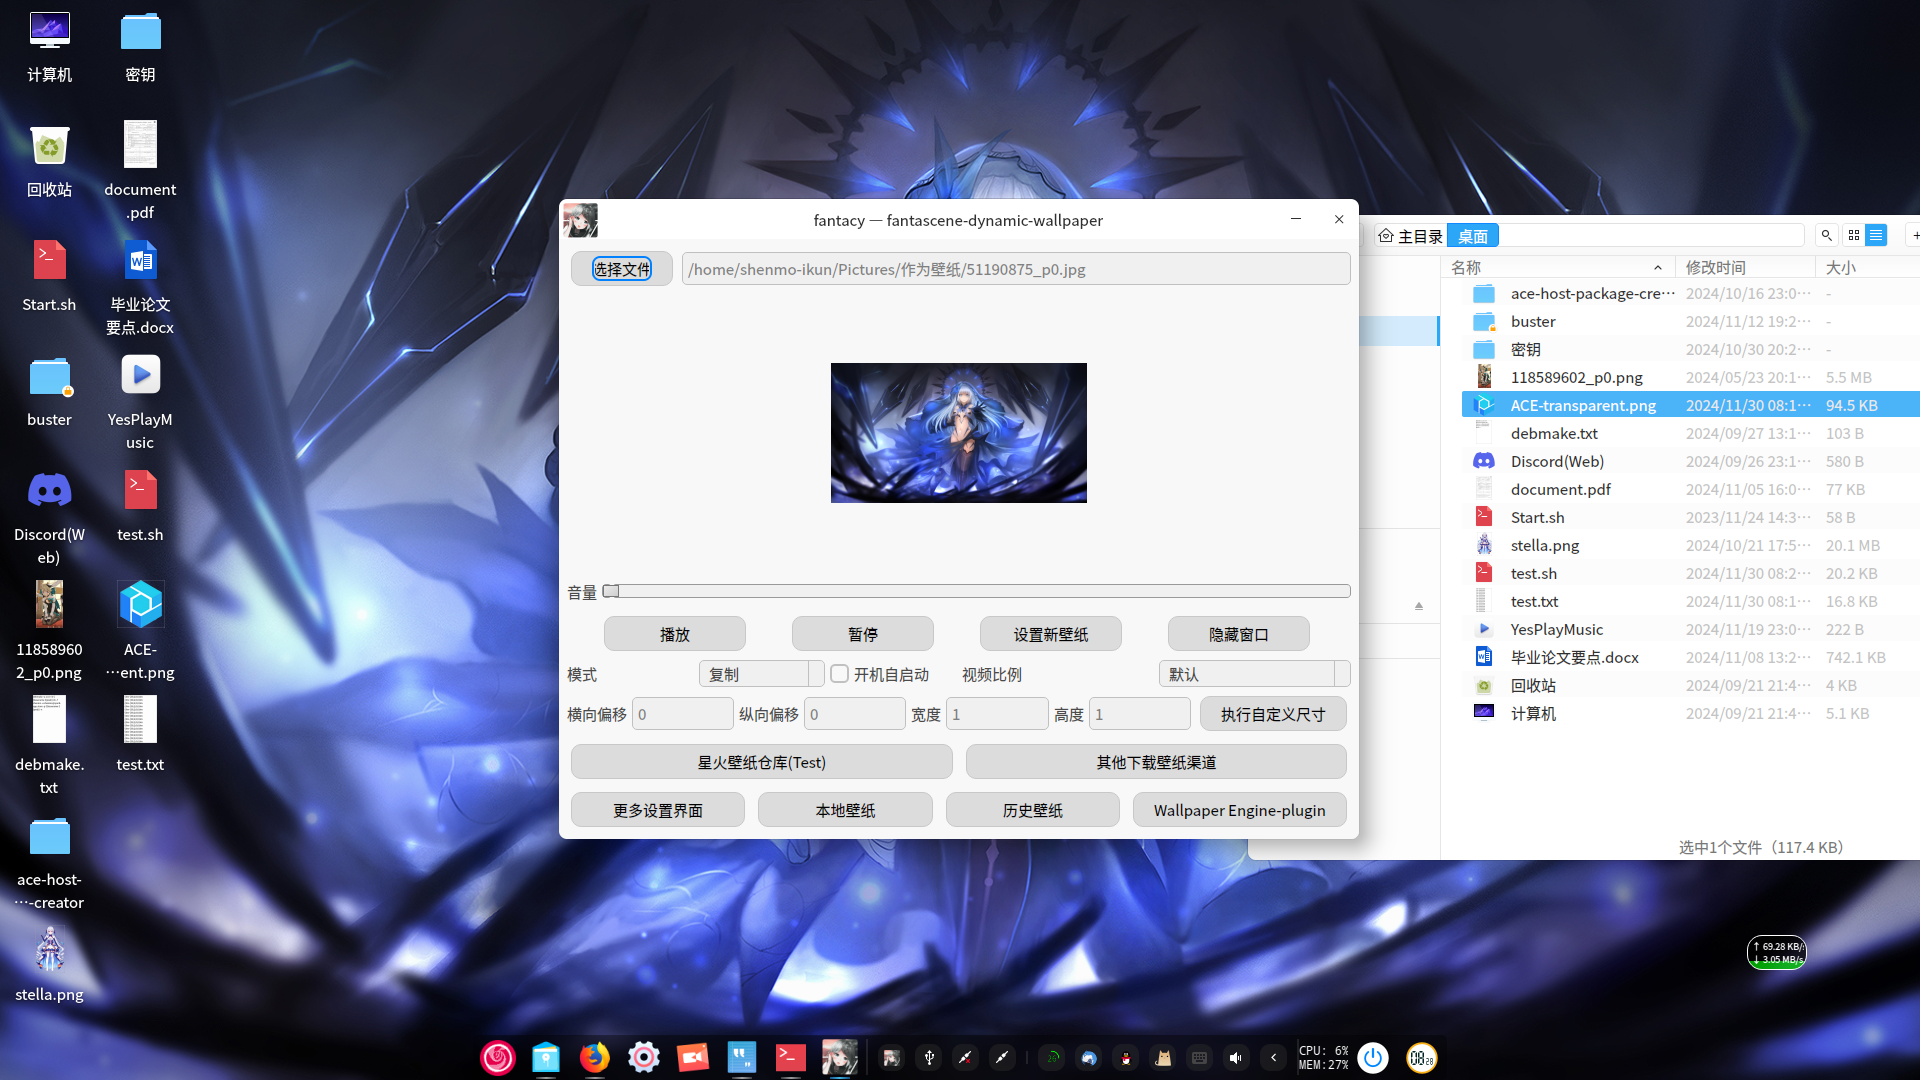This screenshot has height=1080, width=1920.
Task: Select the 桌面 breadcrumb tab
Action: [1473, 236]
